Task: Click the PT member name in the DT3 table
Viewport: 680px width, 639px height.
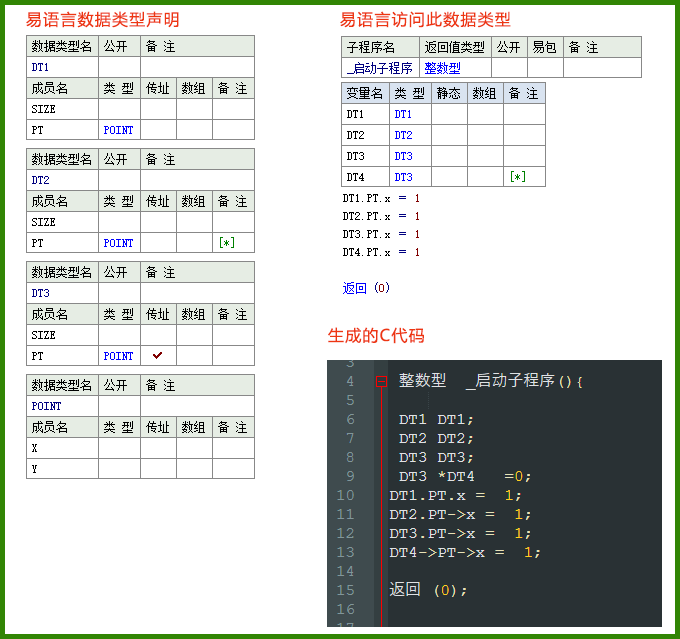Action: point(37,356)
